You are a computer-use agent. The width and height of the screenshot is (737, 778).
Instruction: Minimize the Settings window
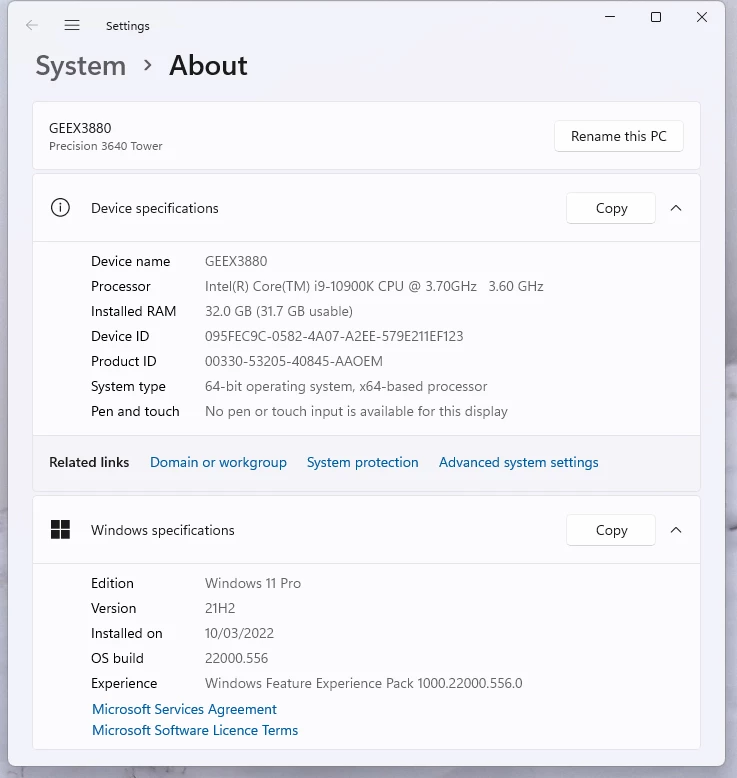[610, 17]
